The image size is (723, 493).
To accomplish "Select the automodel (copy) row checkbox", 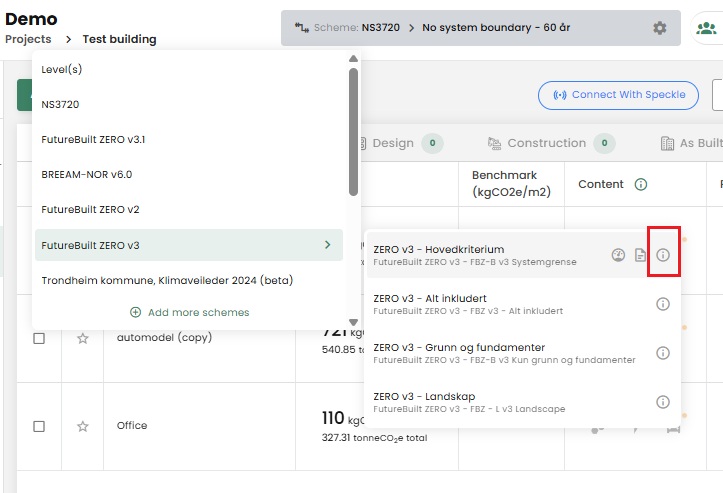I will (39, 338).
